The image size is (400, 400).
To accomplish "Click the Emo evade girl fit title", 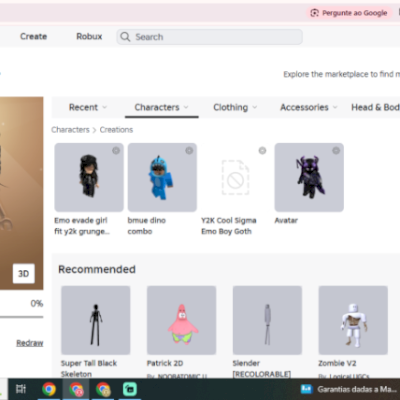I will click(82, 226).
